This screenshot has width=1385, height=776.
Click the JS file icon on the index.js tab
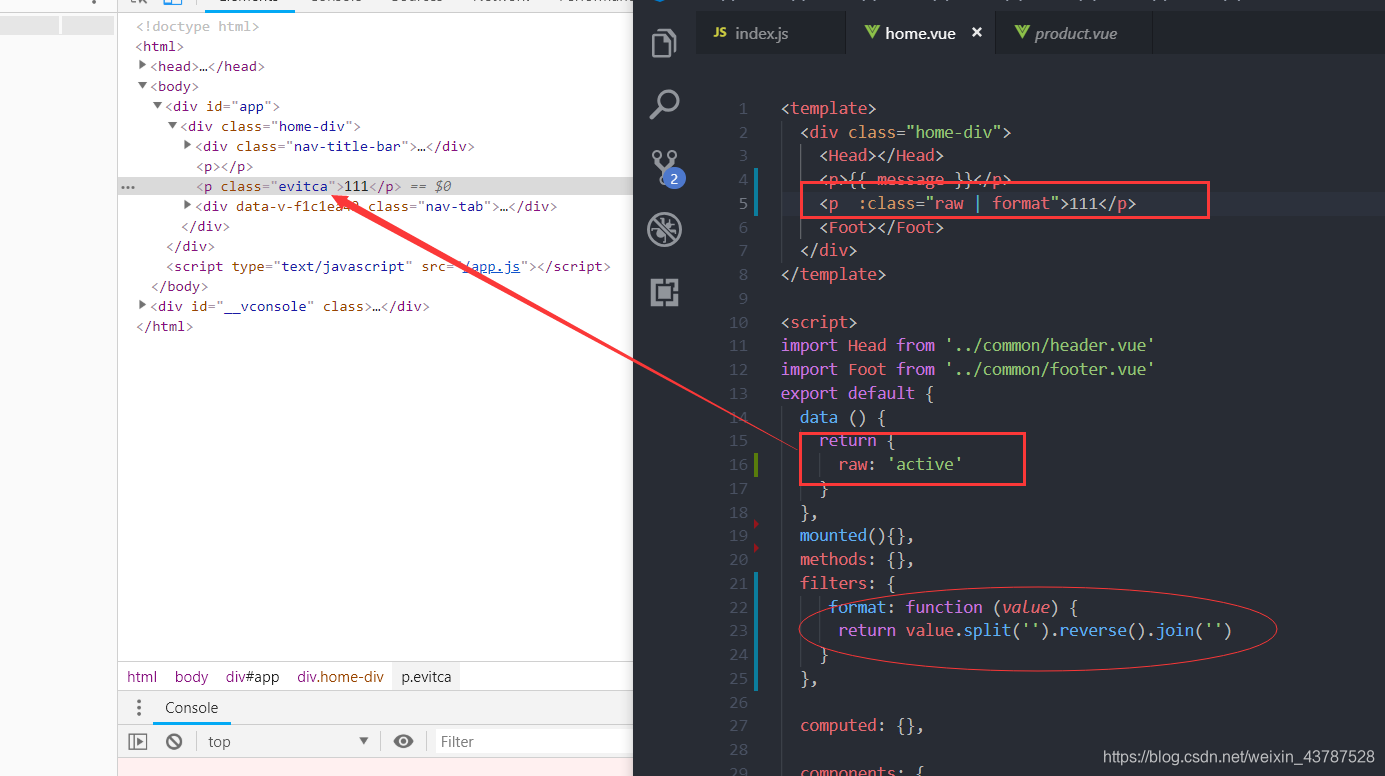720,33
